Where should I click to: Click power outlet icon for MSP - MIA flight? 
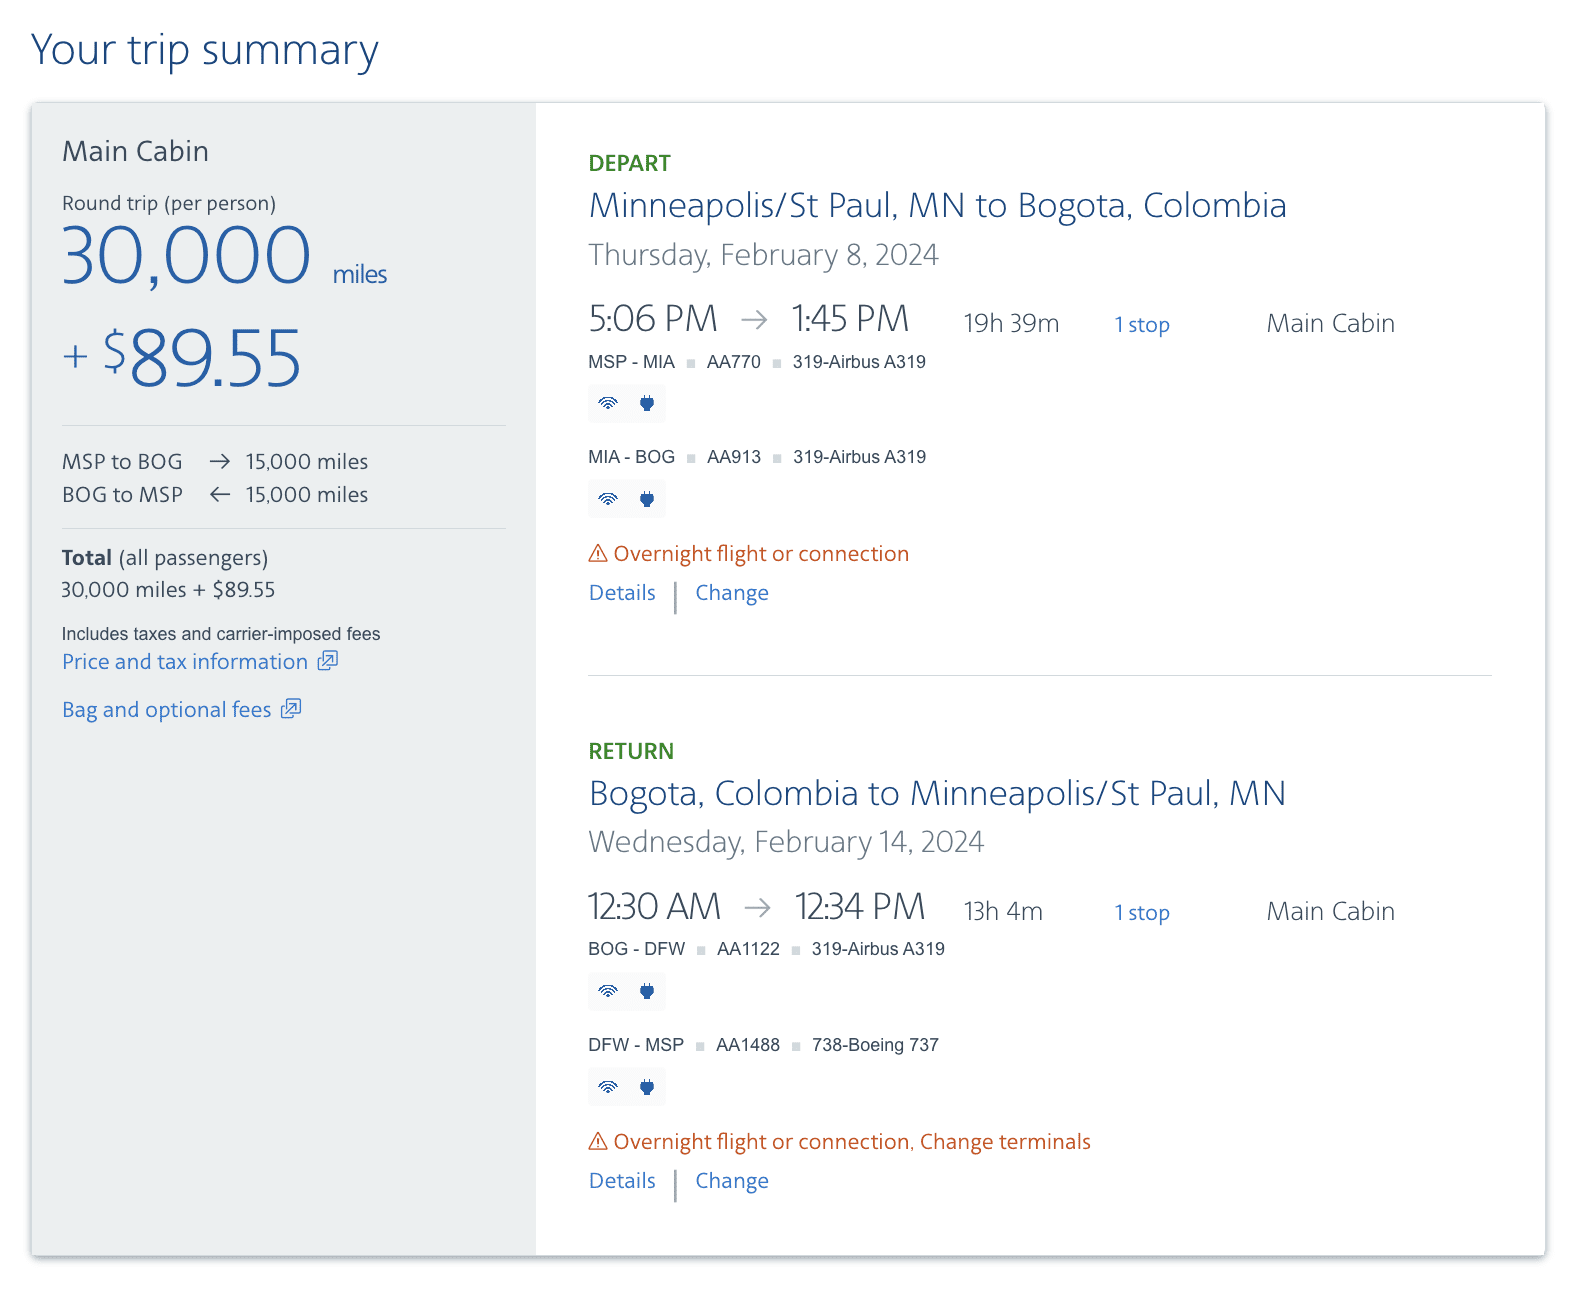(647, 404)
